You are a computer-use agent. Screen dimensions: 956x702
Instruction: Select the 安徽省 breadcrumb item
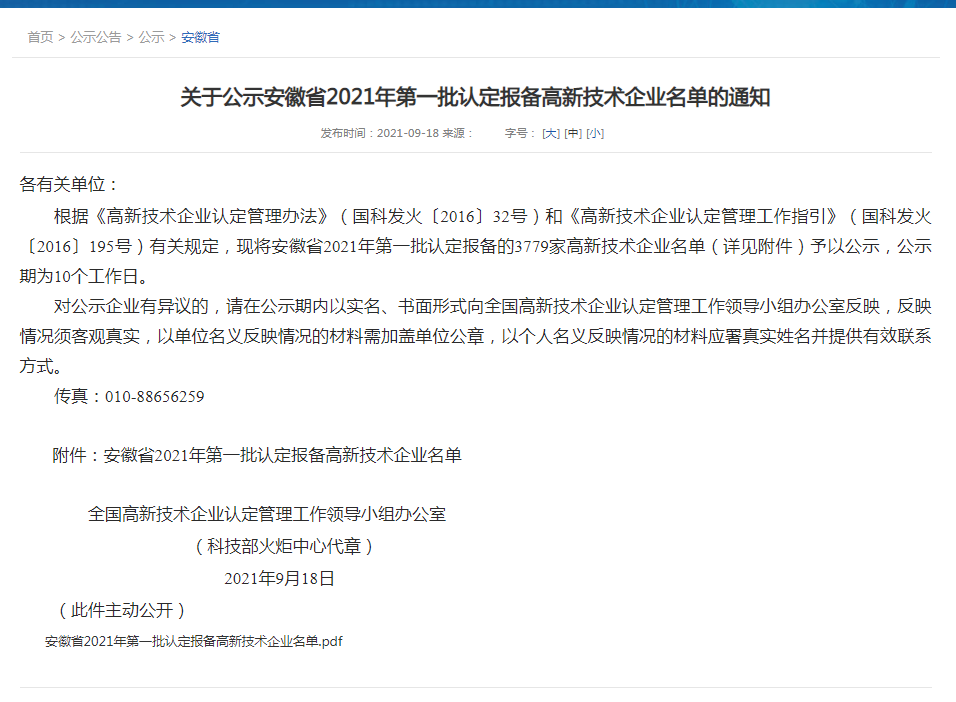[200, 37]
